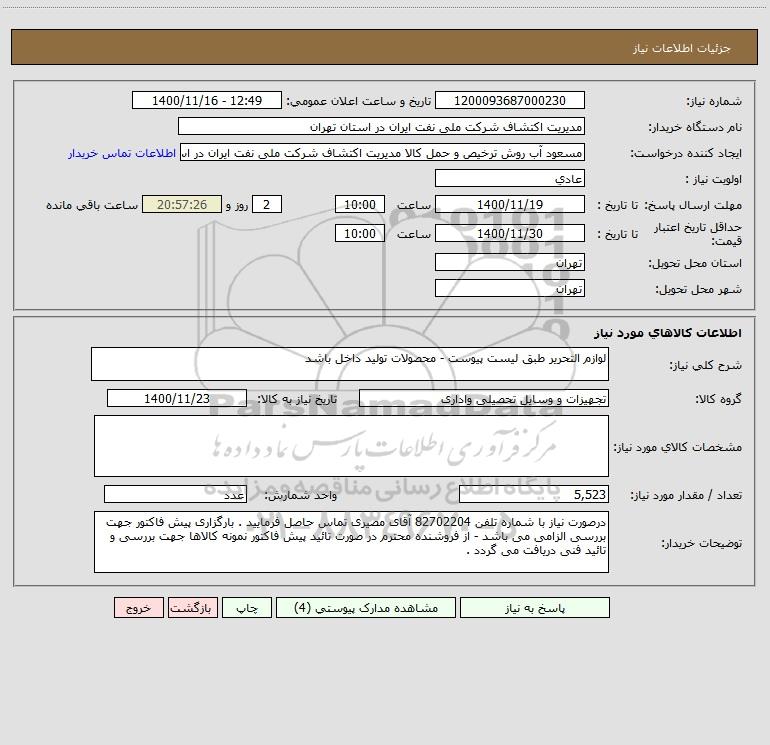Click the حداقل تاریخ اعتبار قیمت label
The image size is (770, 745).
(x=698, y=234)
